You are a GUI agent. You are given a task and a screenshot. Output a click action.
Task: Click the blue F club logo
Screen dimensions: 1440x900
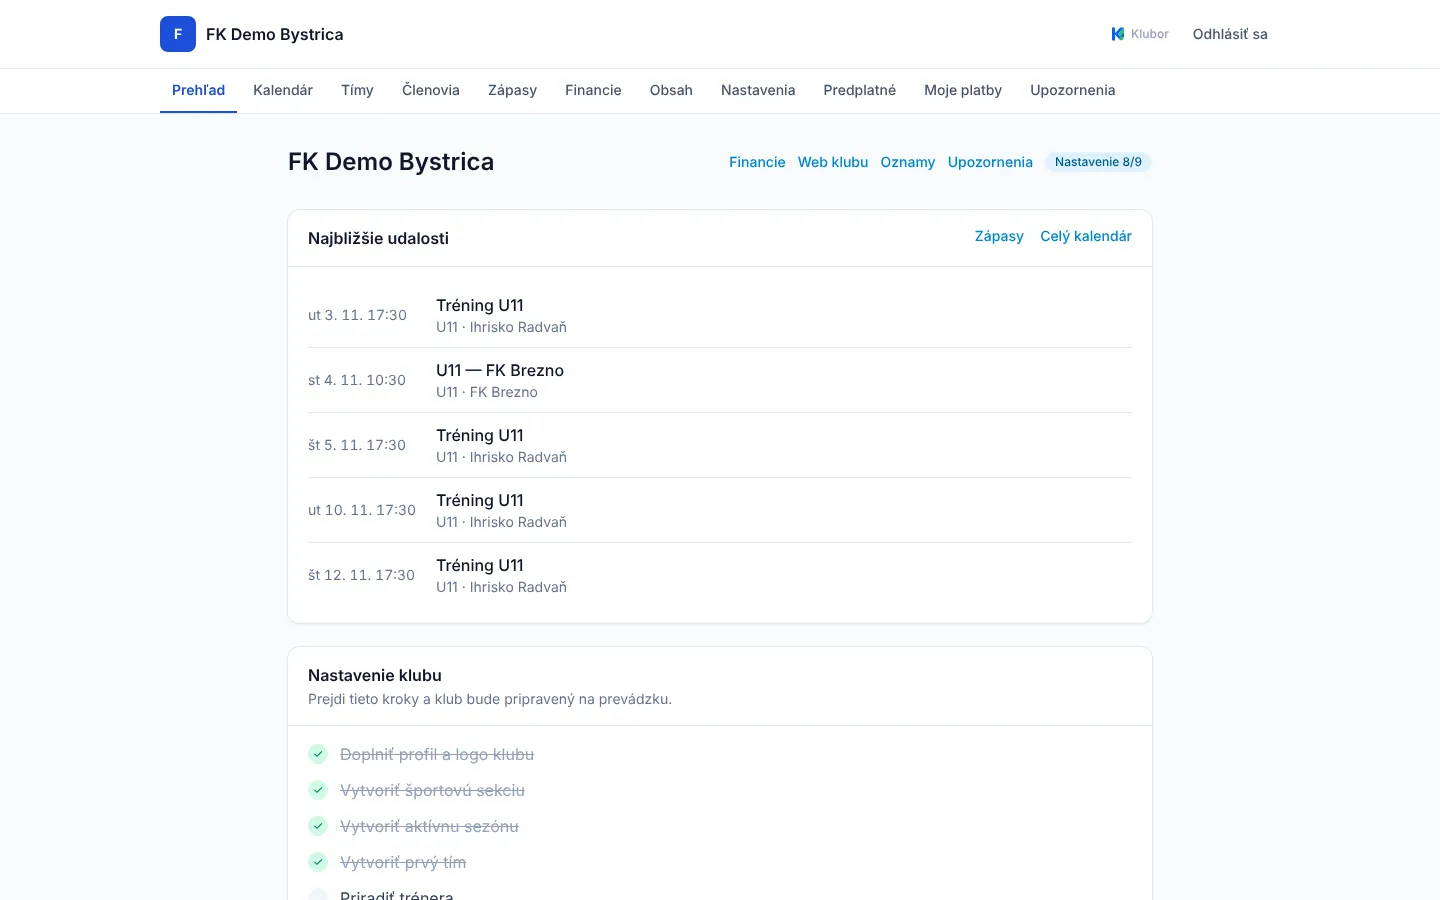pyautogui.click(x=178, y=34)
